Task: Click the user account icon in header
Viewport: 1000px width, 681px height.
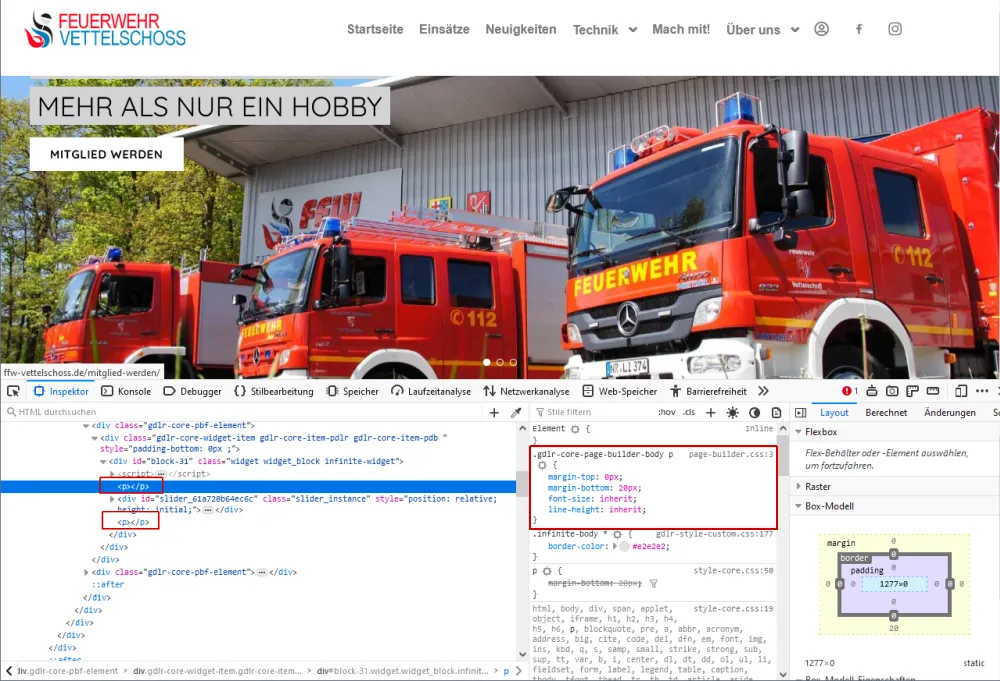Action: click(821, 29)
